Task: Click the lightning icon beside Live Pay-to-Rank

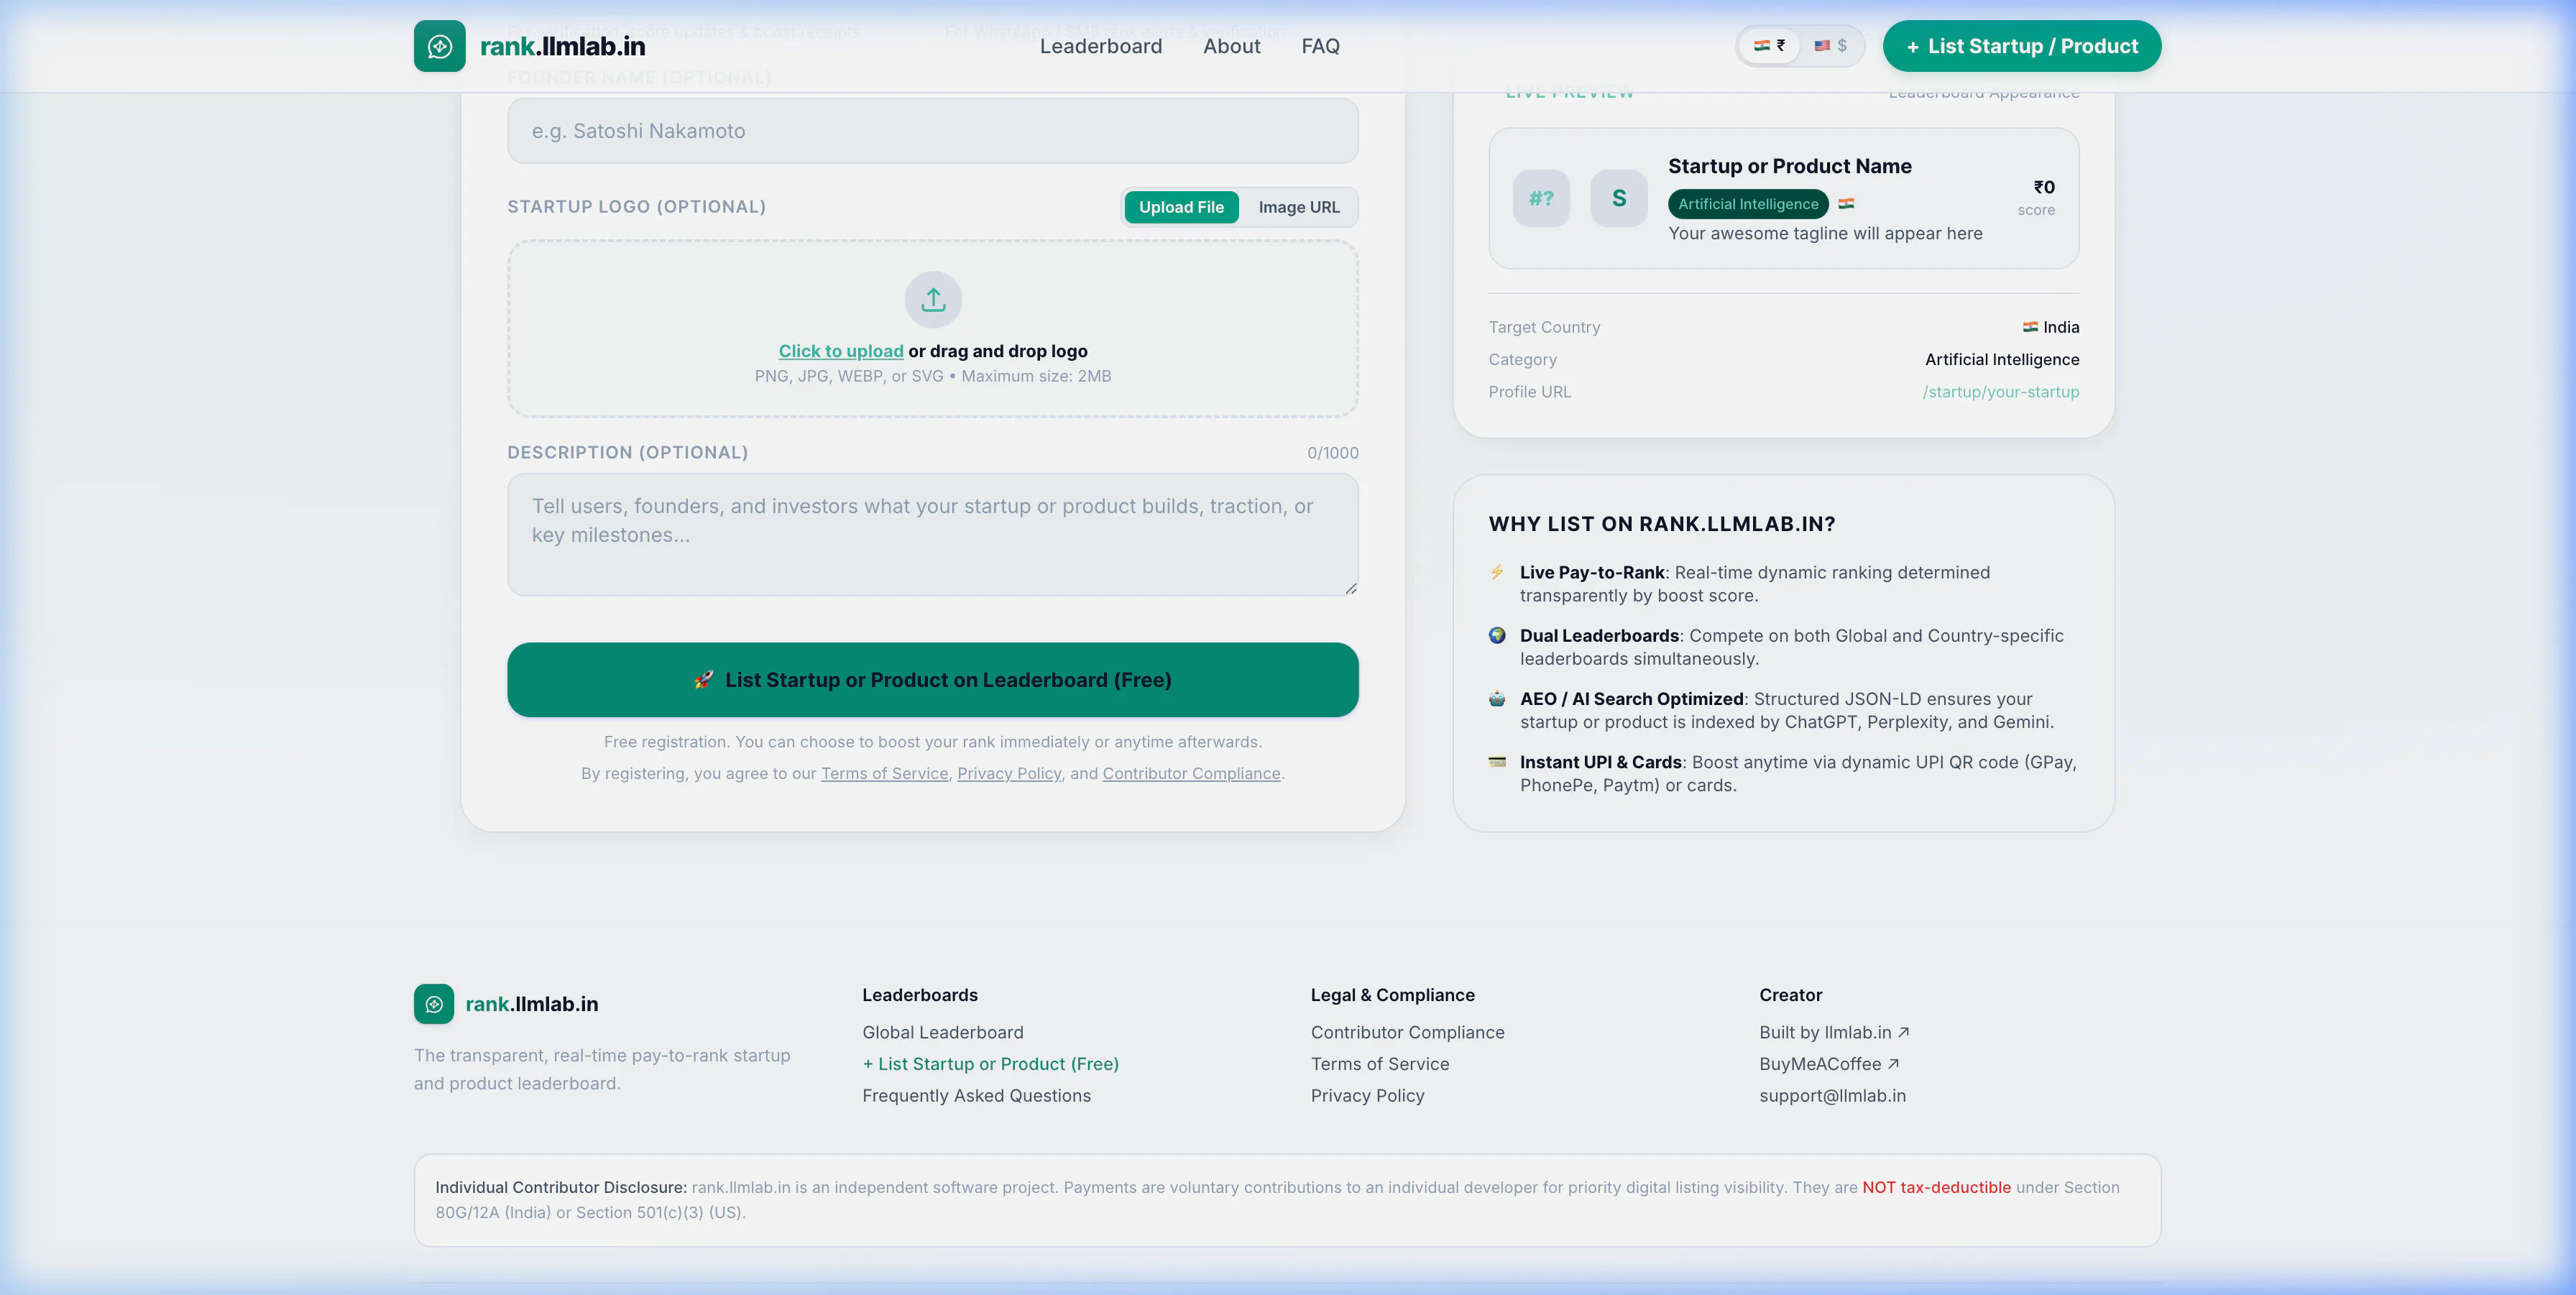Action: [x=1497, y=572]
